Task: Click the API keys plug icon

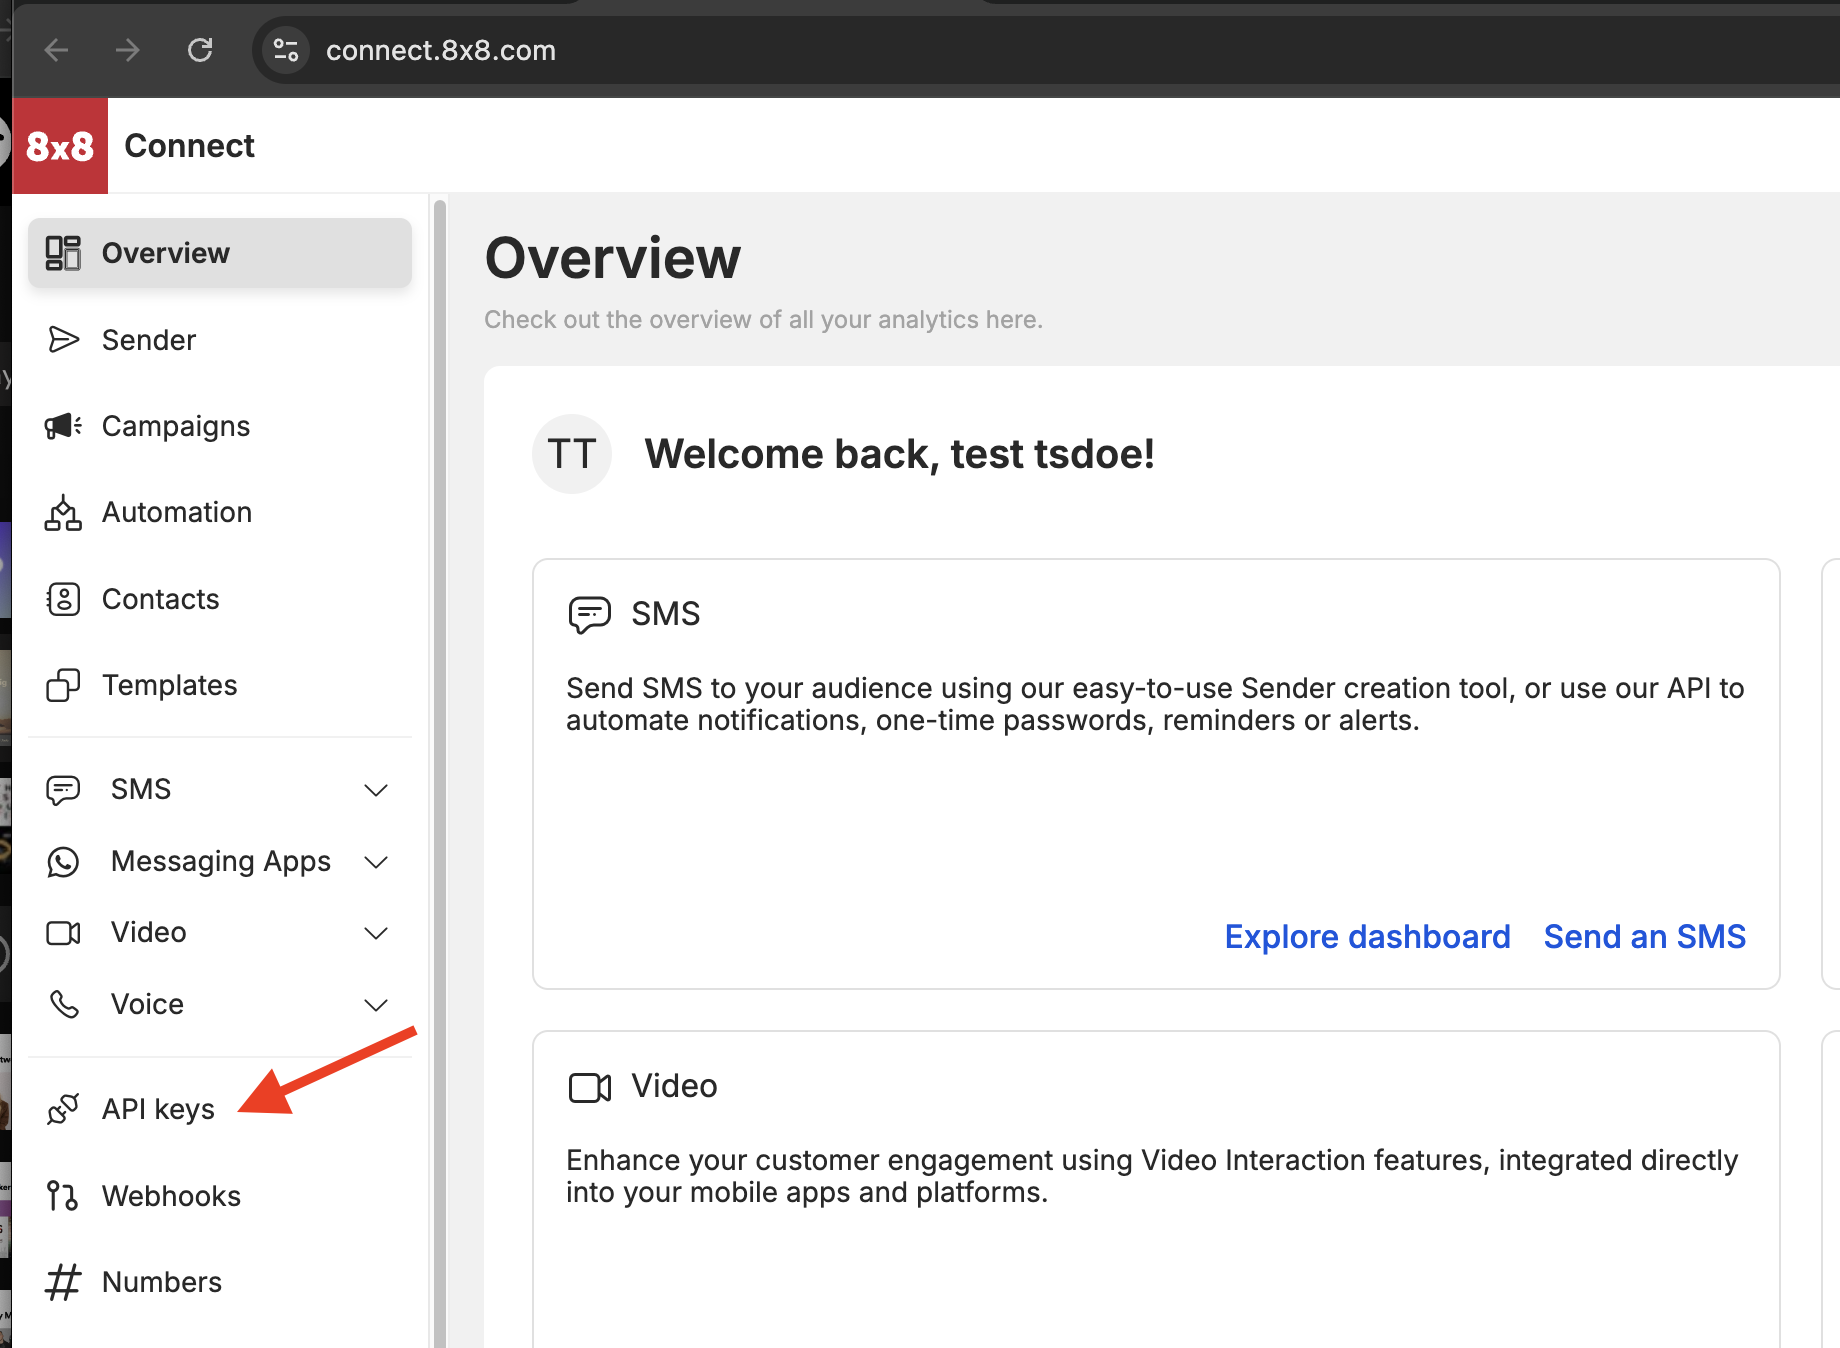Action: pyautogui.click(x=63, y=1109)
